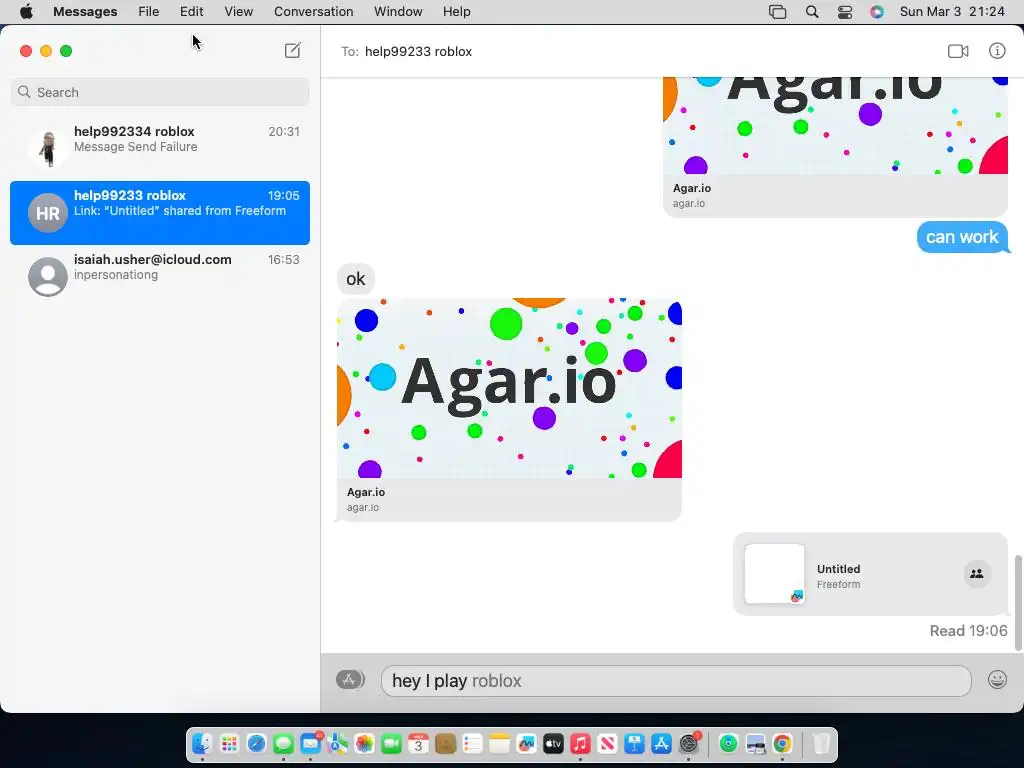
Task: Open the iMessage apps button
Action: 350,680
